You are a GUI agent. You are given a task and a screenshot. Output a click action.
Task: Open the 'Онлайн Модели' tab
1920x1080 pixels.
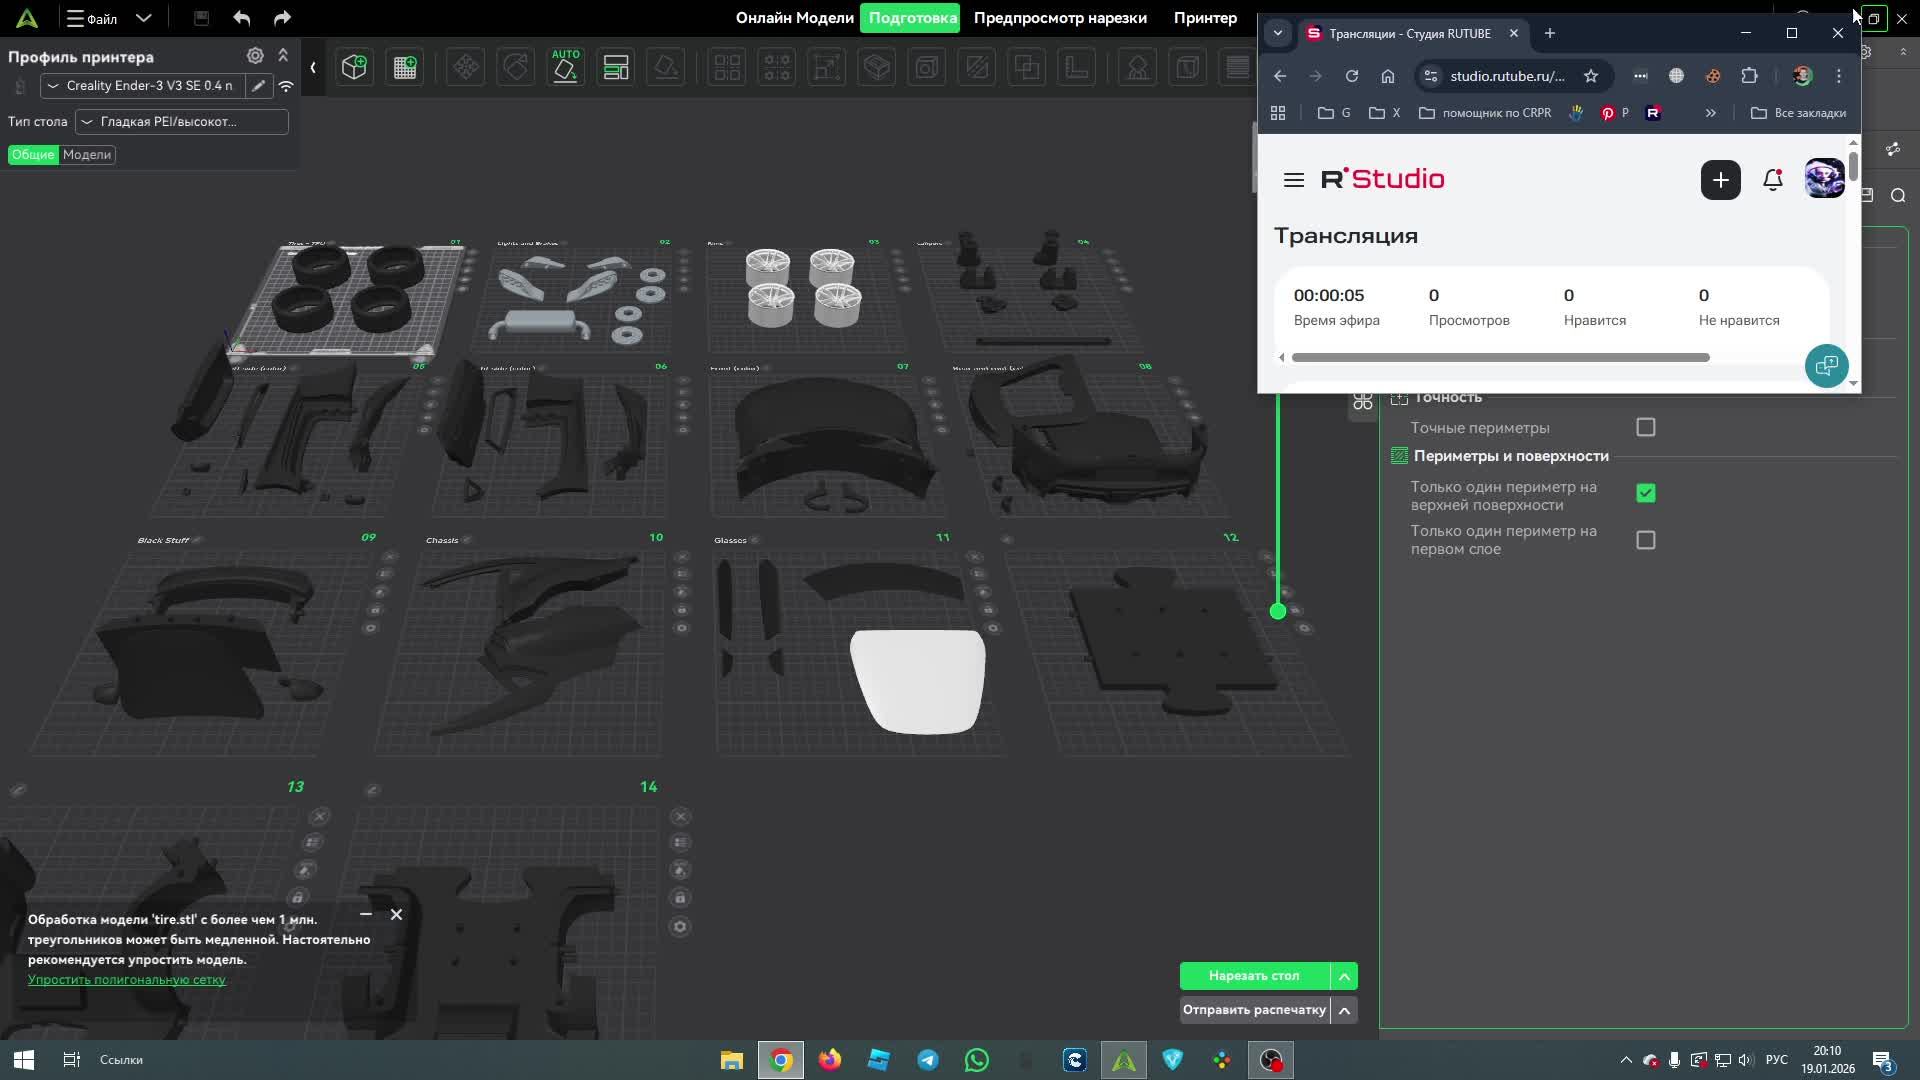(x=795, y=18)
